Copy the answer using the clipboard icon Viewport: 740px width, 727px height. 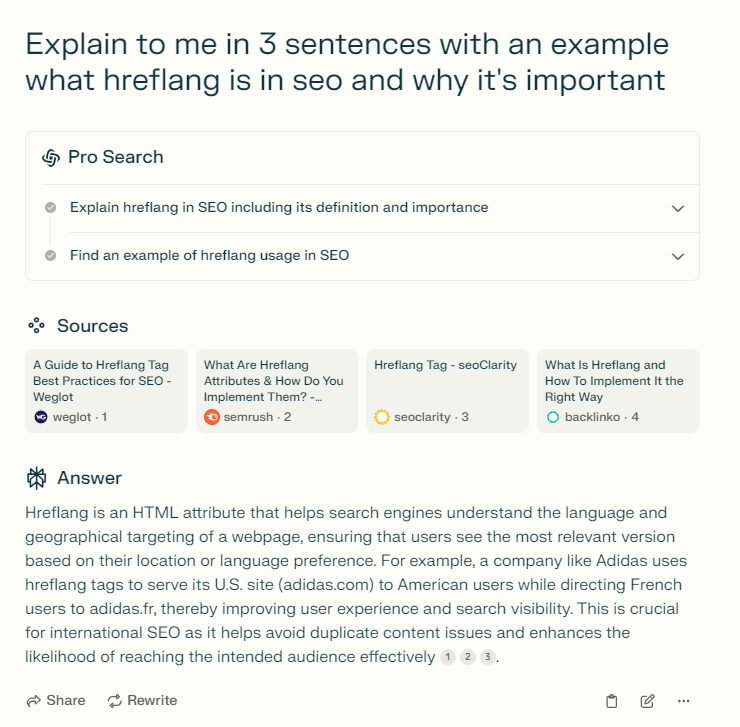pos(611,701)
